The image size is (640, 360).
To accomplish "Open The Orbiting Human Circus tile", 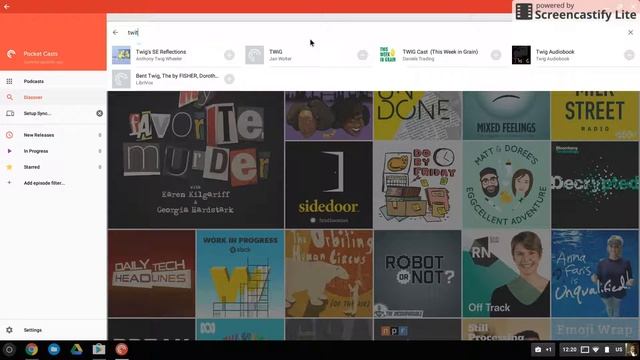I will [329, 273].
